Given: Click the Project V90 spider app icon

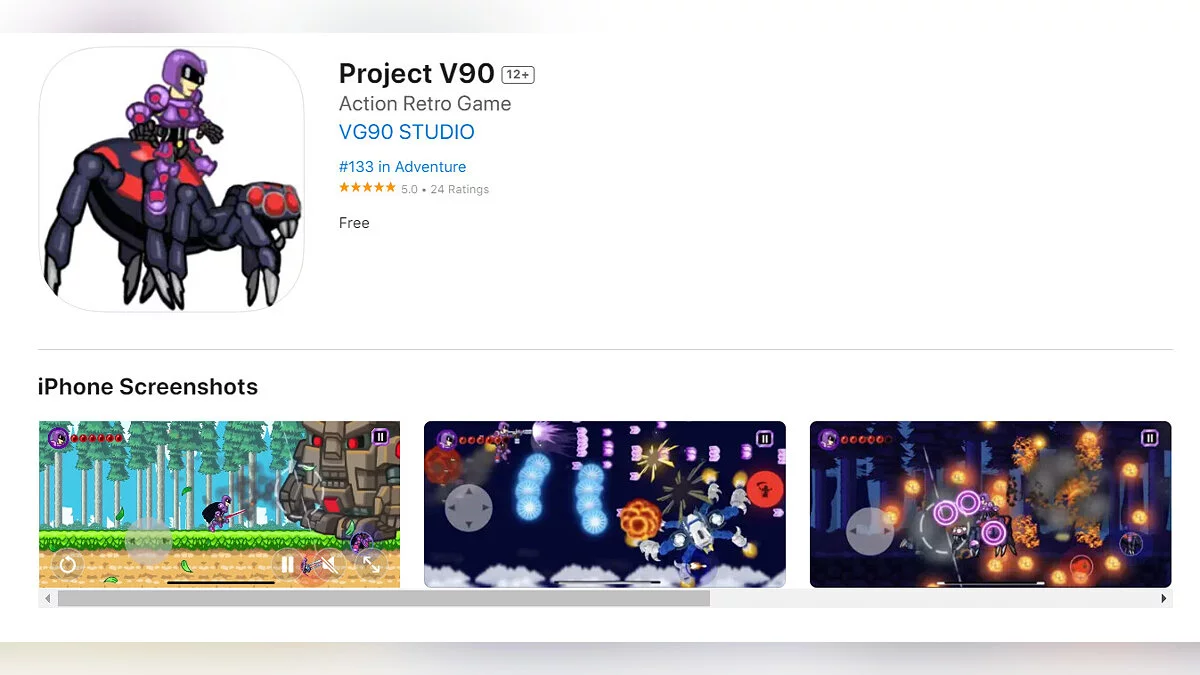Looking at the screenshot, I should pos(171,178).
